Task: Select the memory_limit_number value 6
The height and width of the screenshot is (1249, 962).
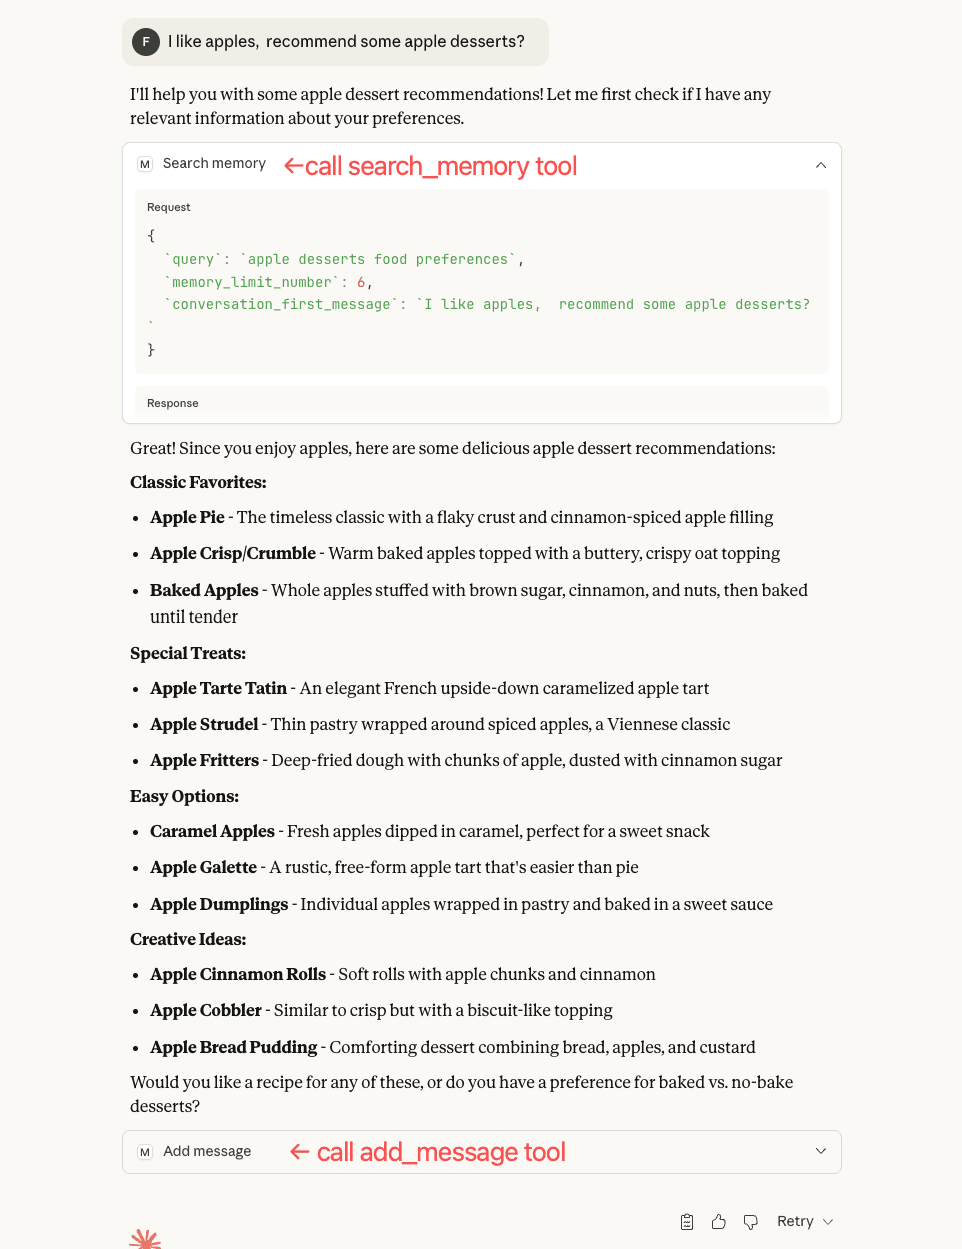Action: [x=361, y=282]
